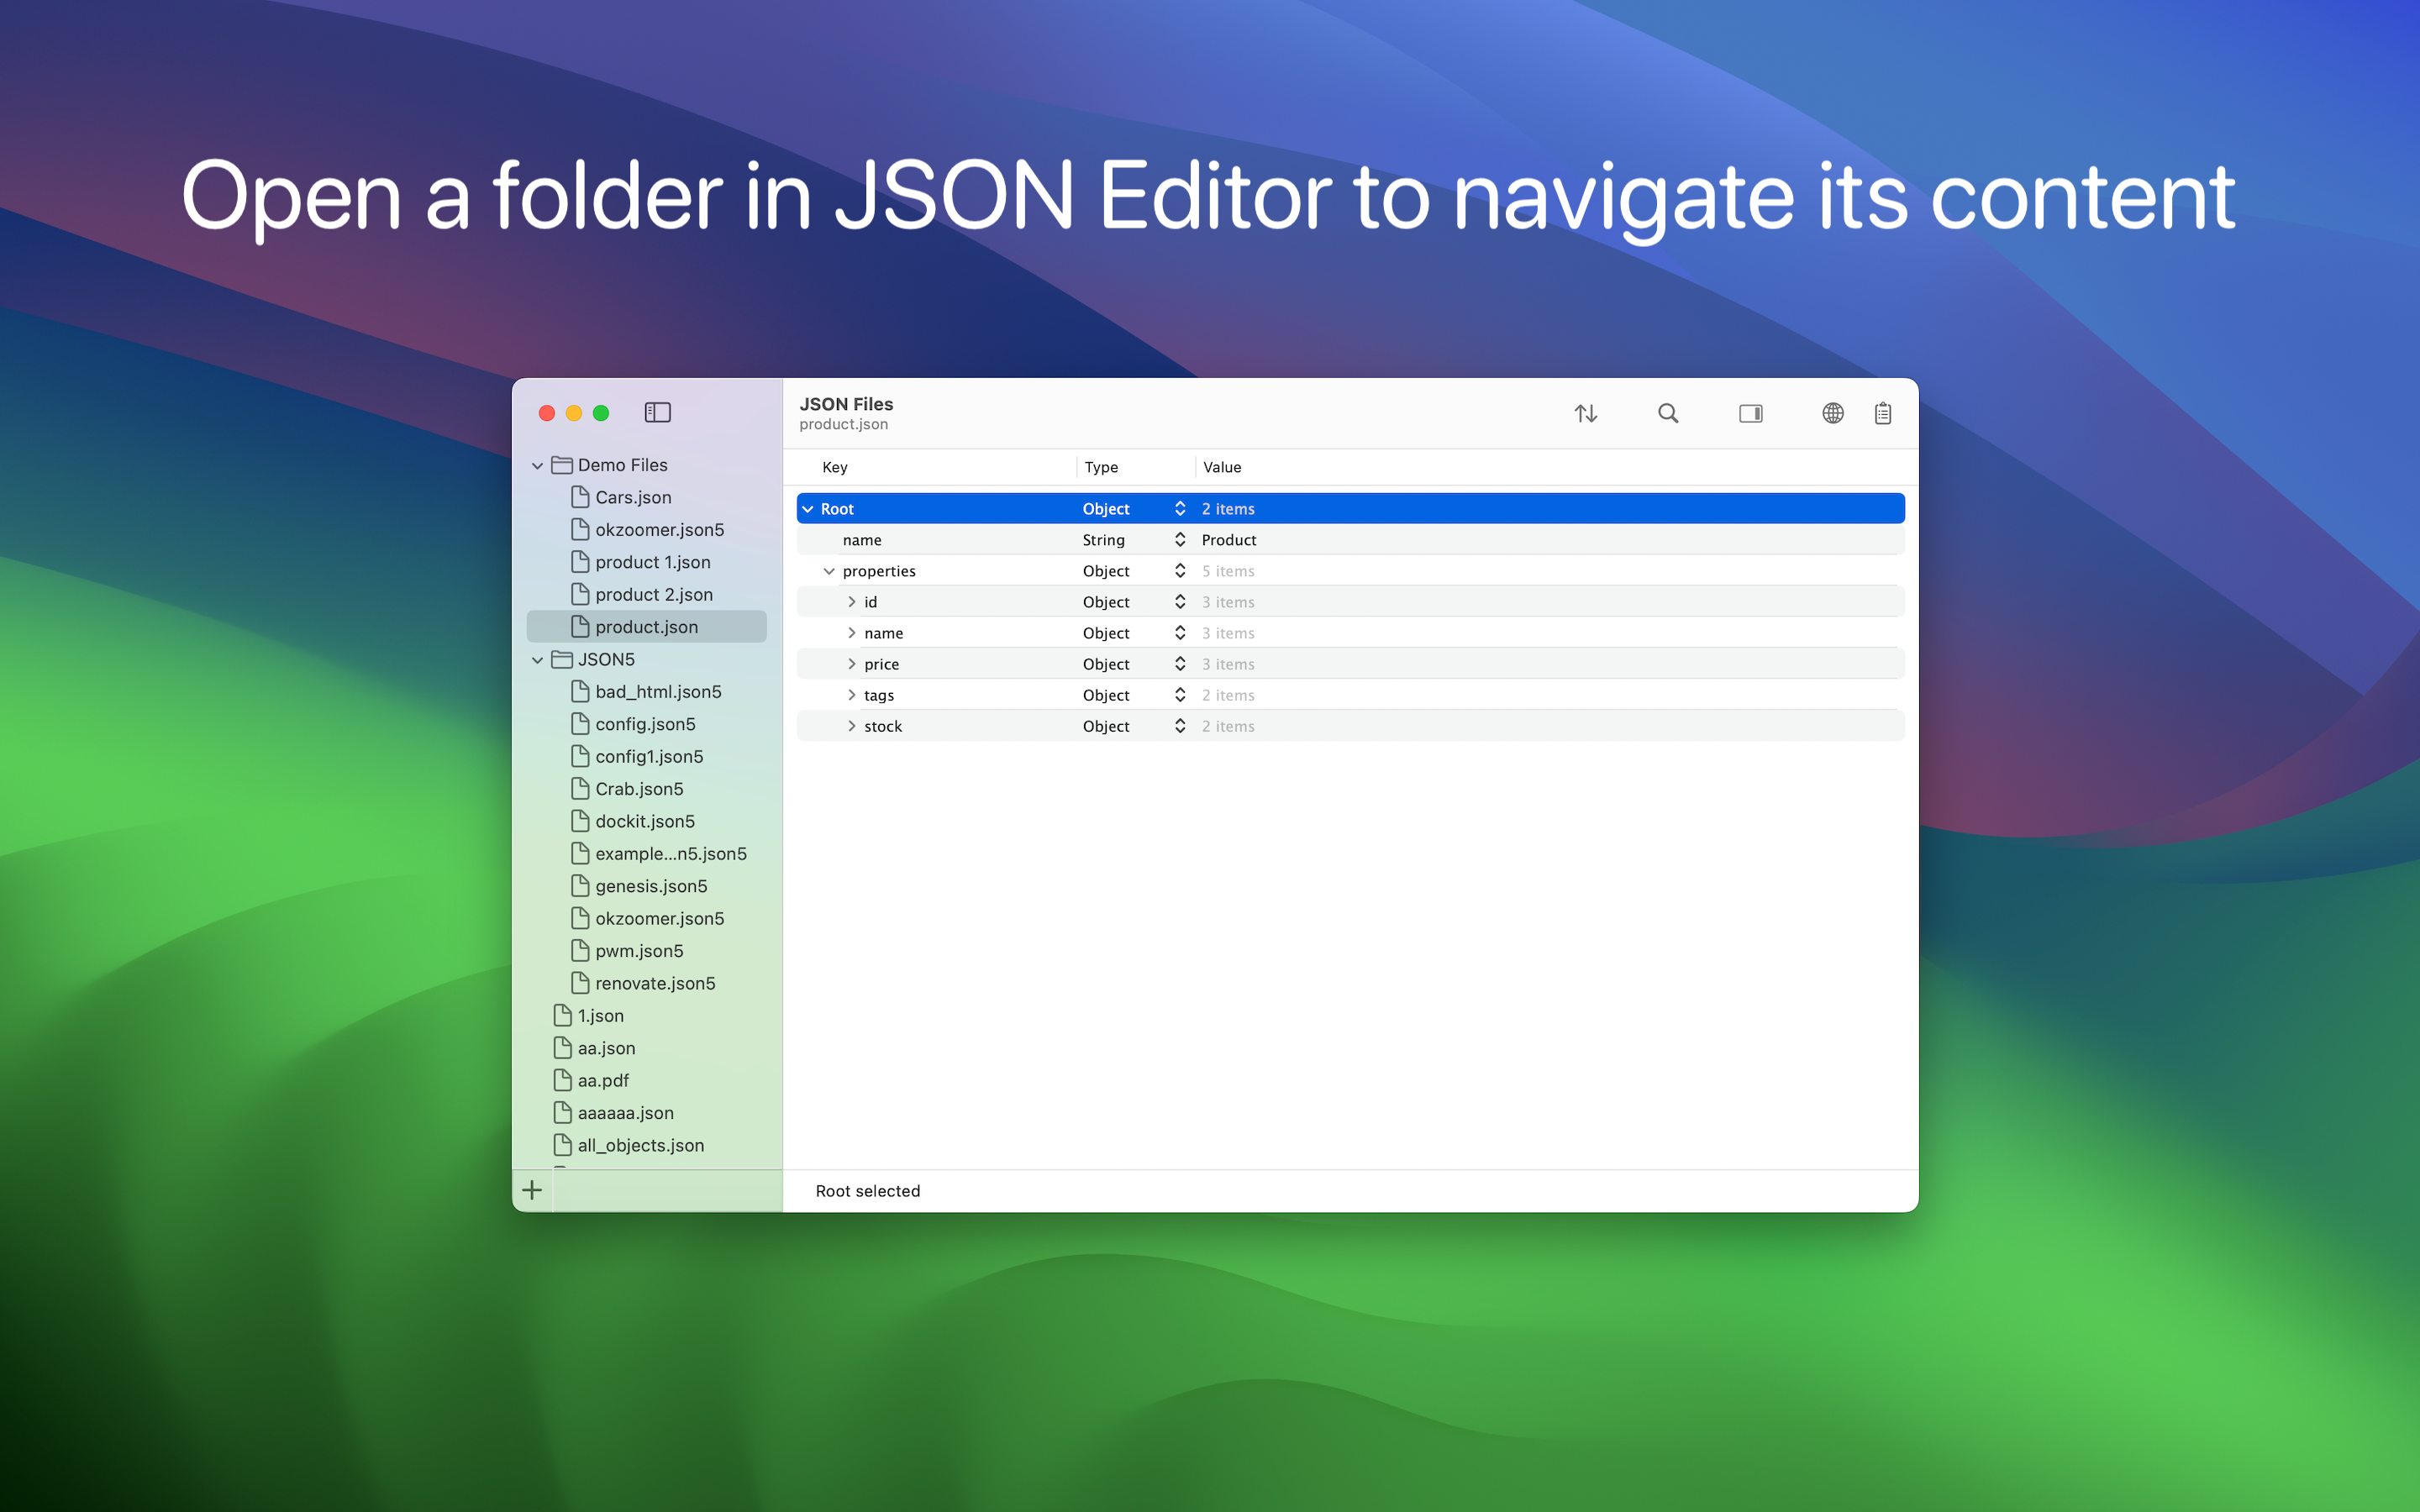Screen dimensions: 2420x1512
Task: Select the aa.pdf file icon
Action: click(x=563, y=1080)
